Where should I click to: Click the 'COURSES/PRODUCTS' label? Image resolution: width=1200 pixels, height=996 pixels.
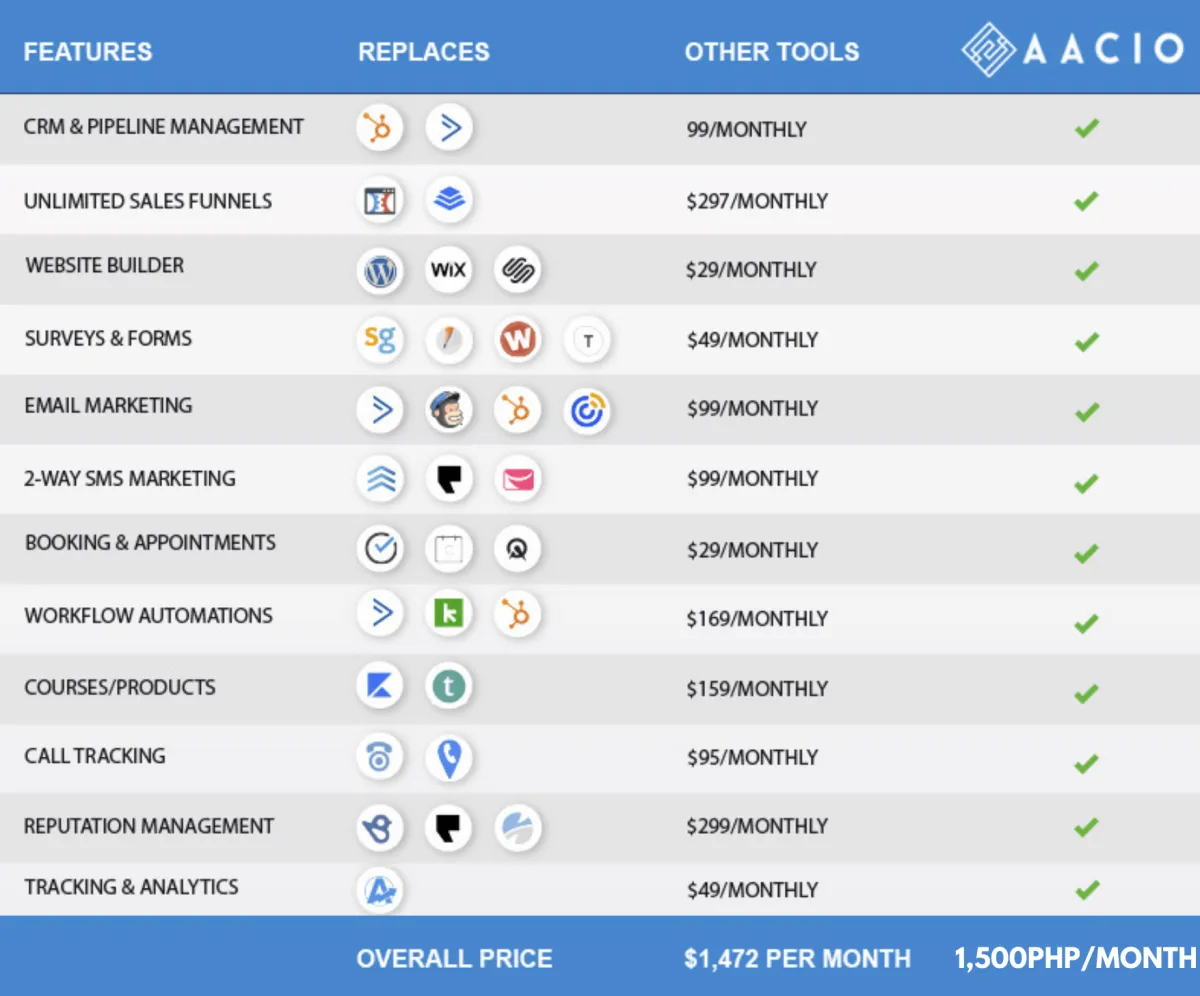[x=120, y=688]
